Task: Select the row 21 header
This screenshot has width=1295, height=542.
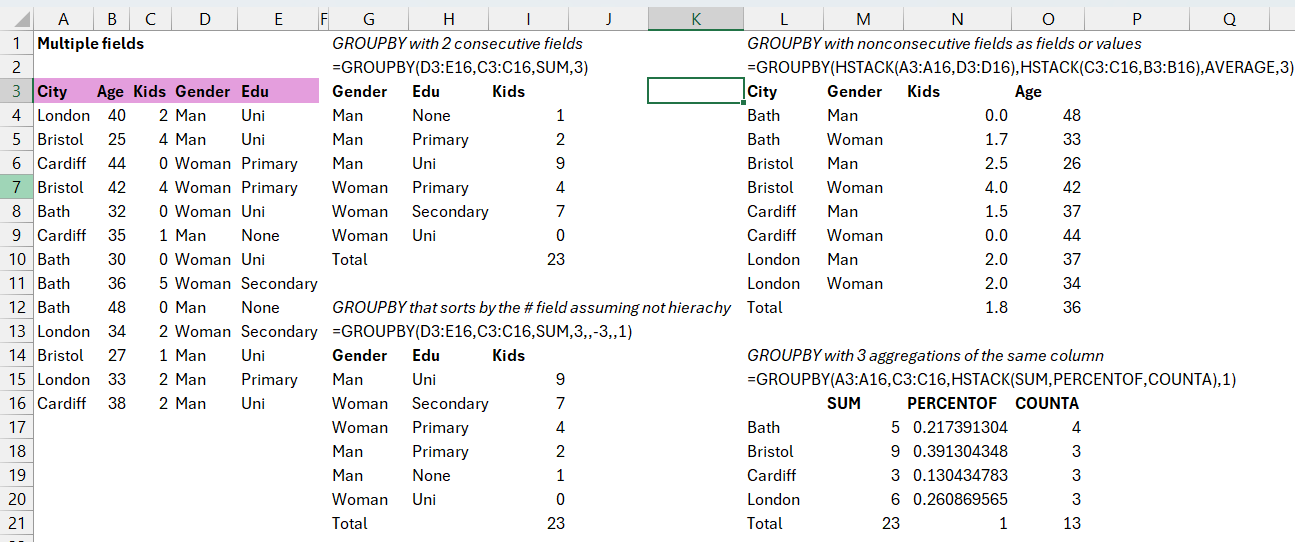Action: coord(15,523)
